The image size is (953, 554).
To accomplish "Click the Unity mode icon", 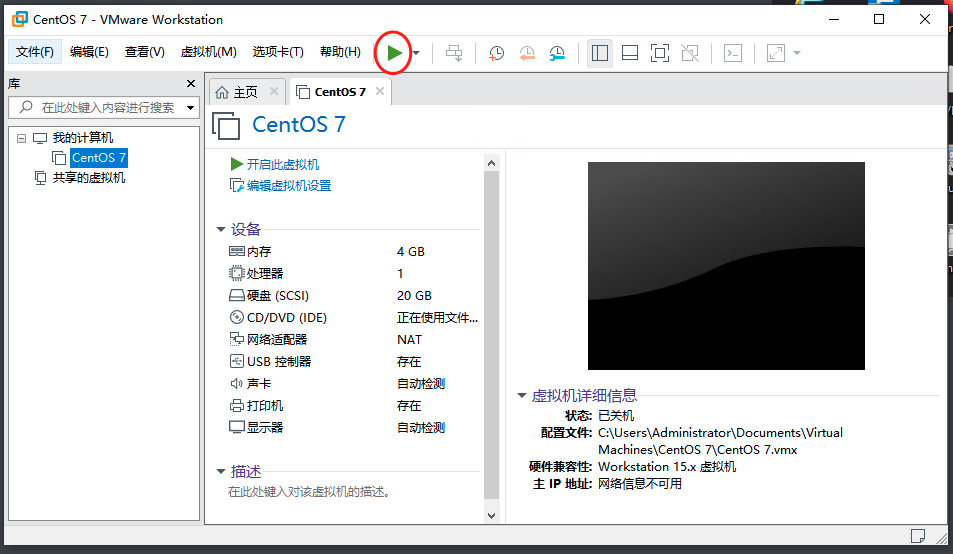I will tap(690, 53).
